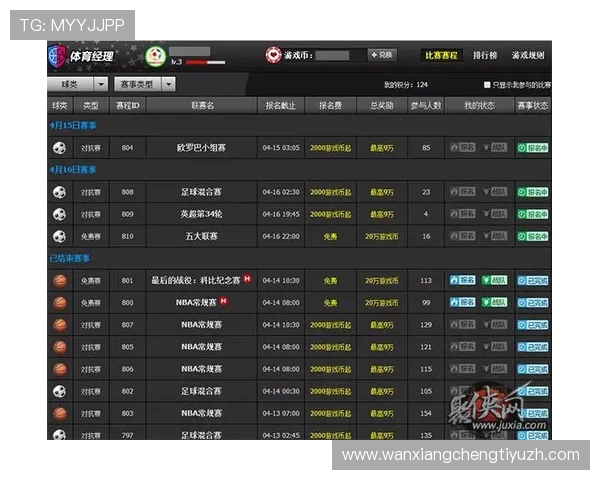
Task: Click 已完成 status for match 800
Action: [x=533, y=303]
